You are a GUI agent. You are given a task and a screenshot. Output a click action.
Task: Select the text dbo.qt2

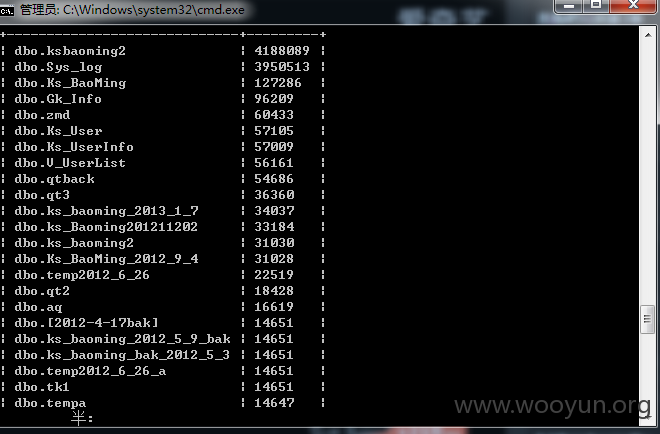point(42,291)
